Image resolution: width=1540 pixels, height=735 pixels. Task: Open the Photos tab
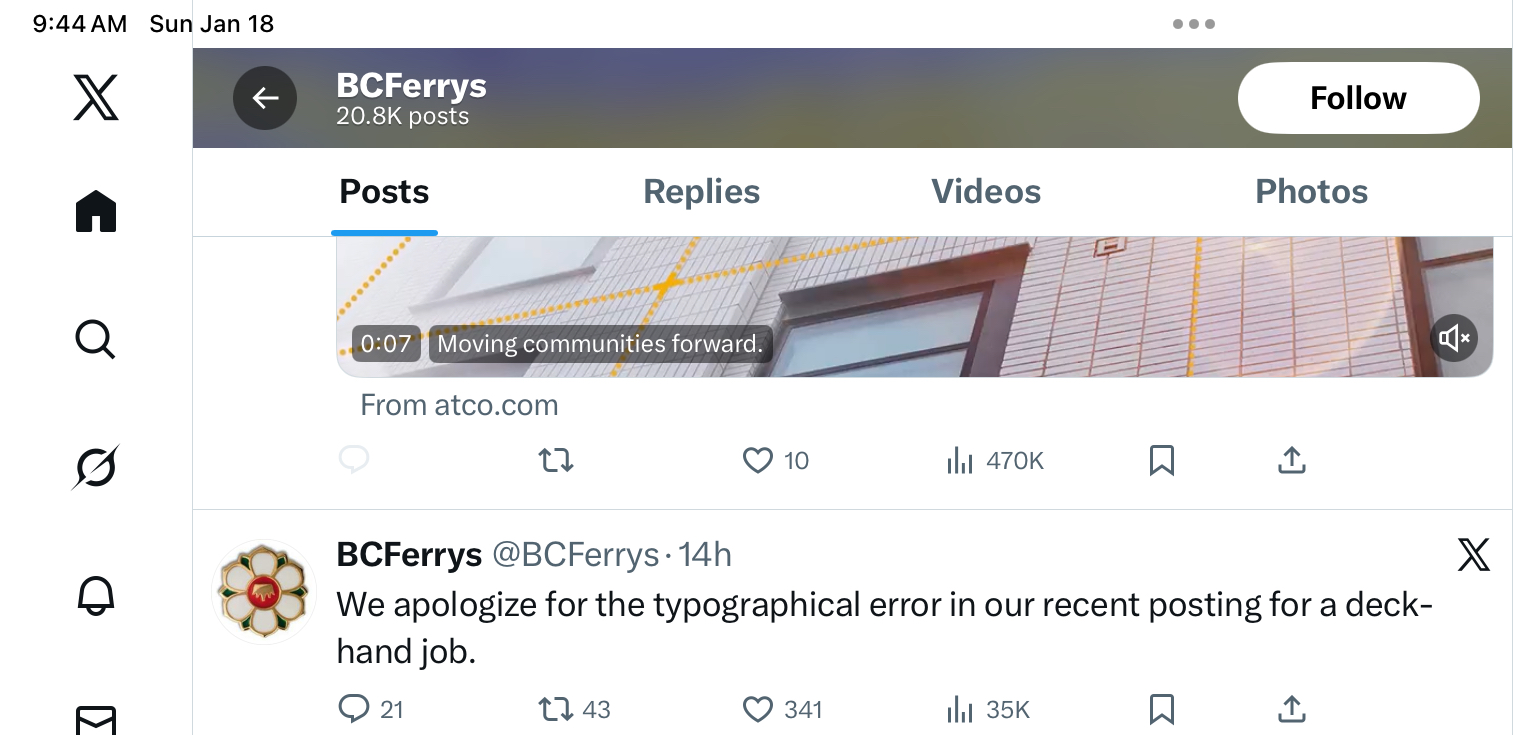[1311, 192]
